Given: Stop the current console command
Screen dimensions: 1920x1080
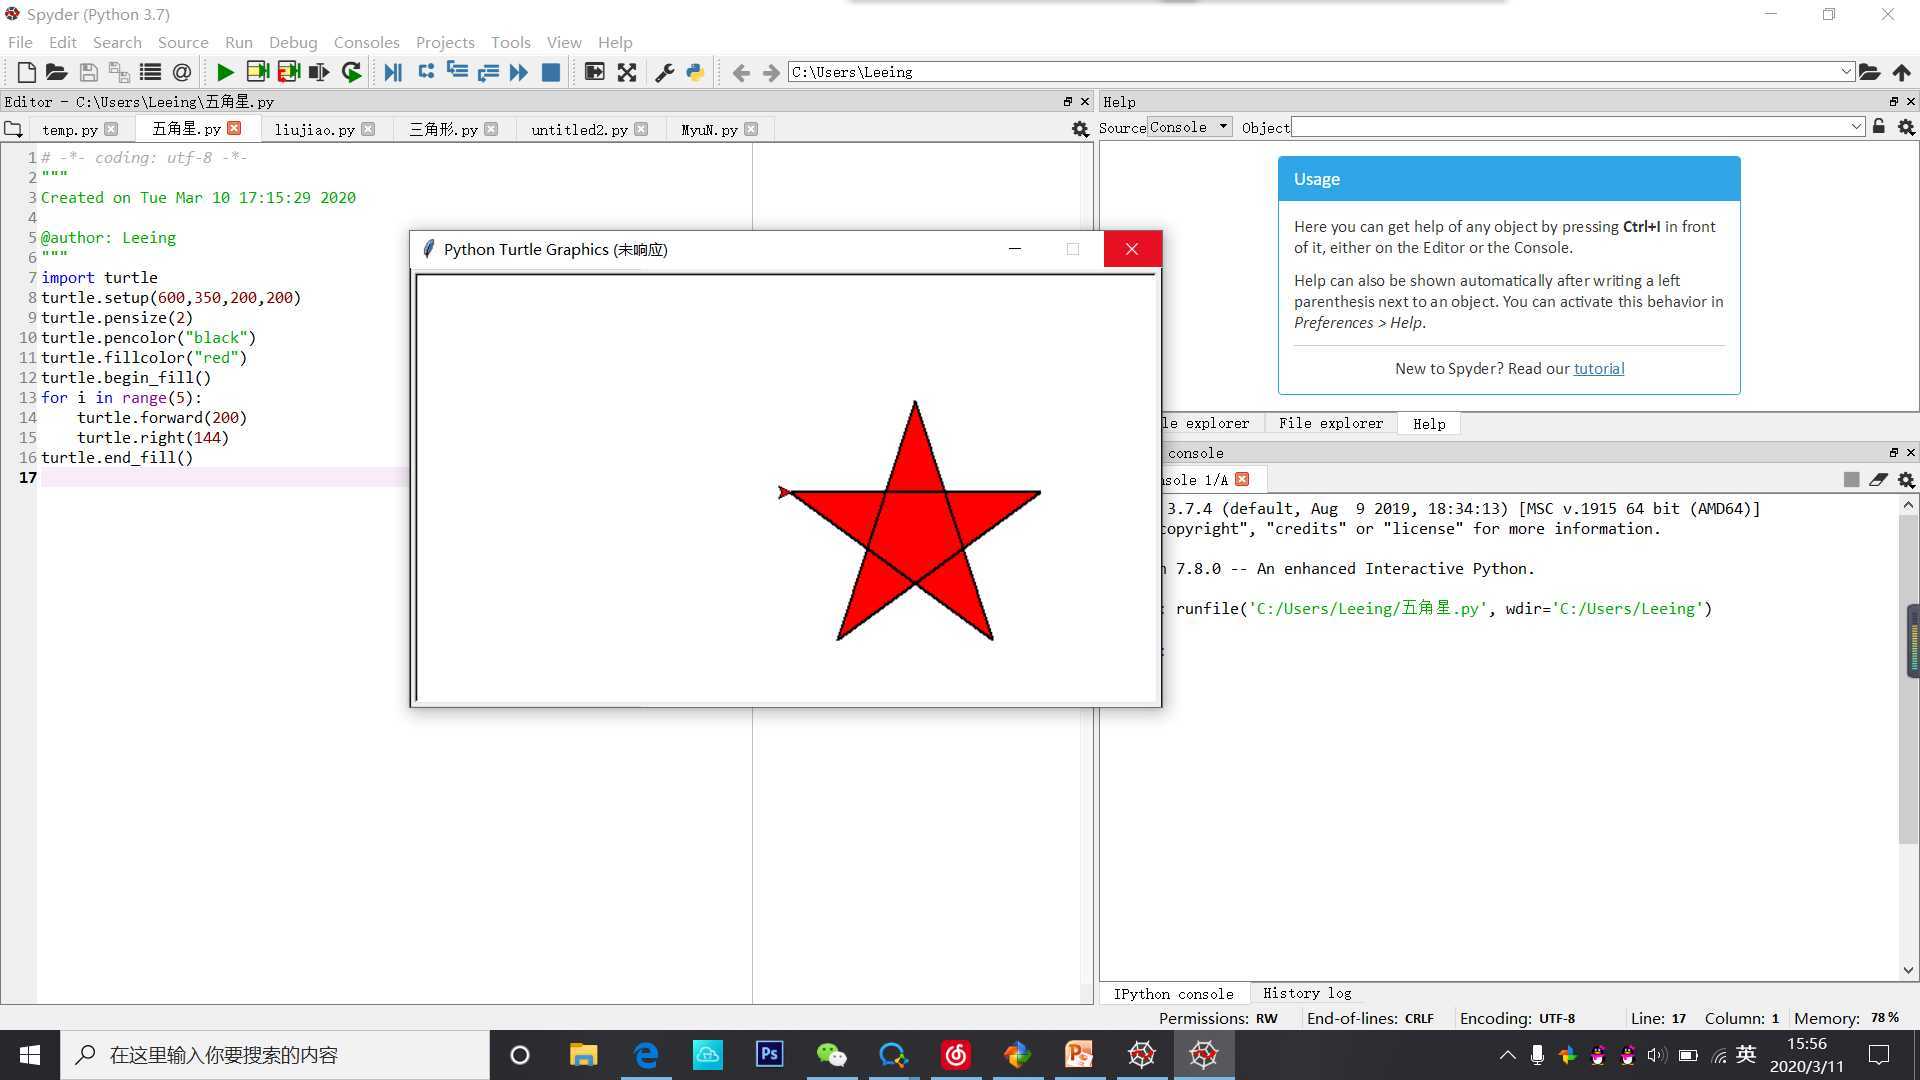Looking at the screenshot, I should point(1851,480).
